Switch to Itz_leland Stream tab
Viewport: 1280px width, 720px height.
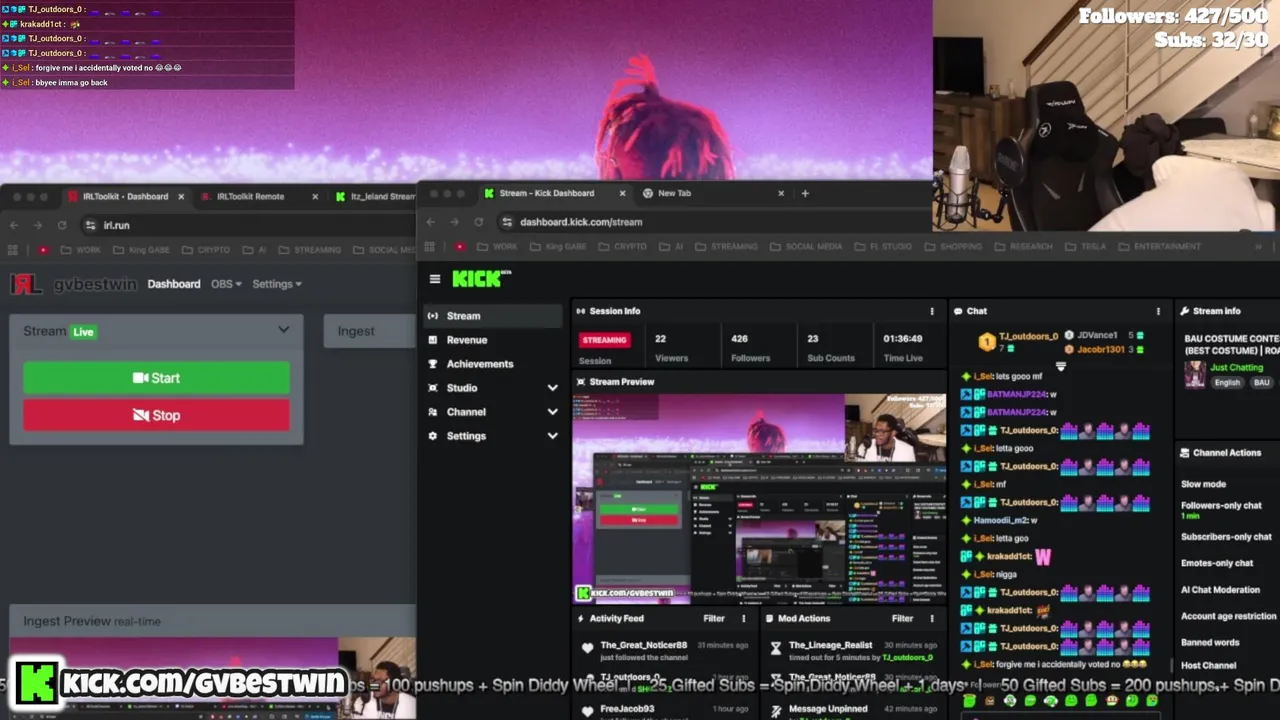click(x=375, y=197)
